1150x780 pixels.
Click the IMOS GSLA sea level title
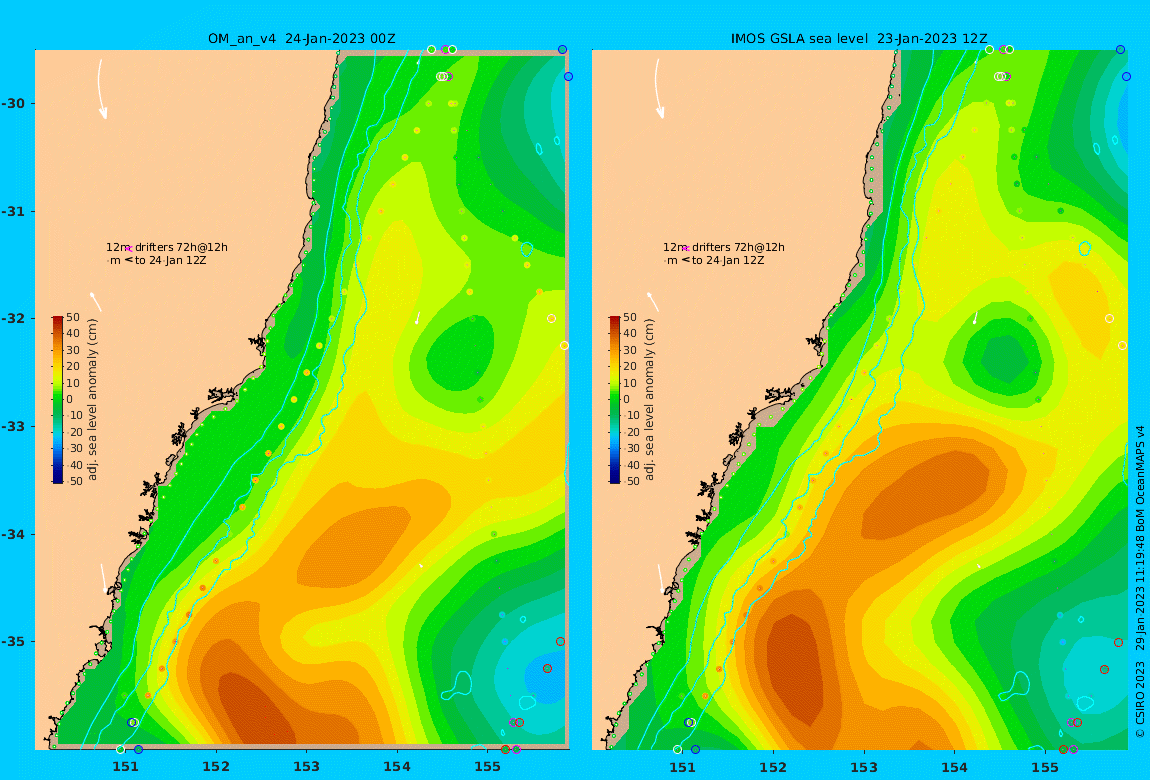point(859,38)
